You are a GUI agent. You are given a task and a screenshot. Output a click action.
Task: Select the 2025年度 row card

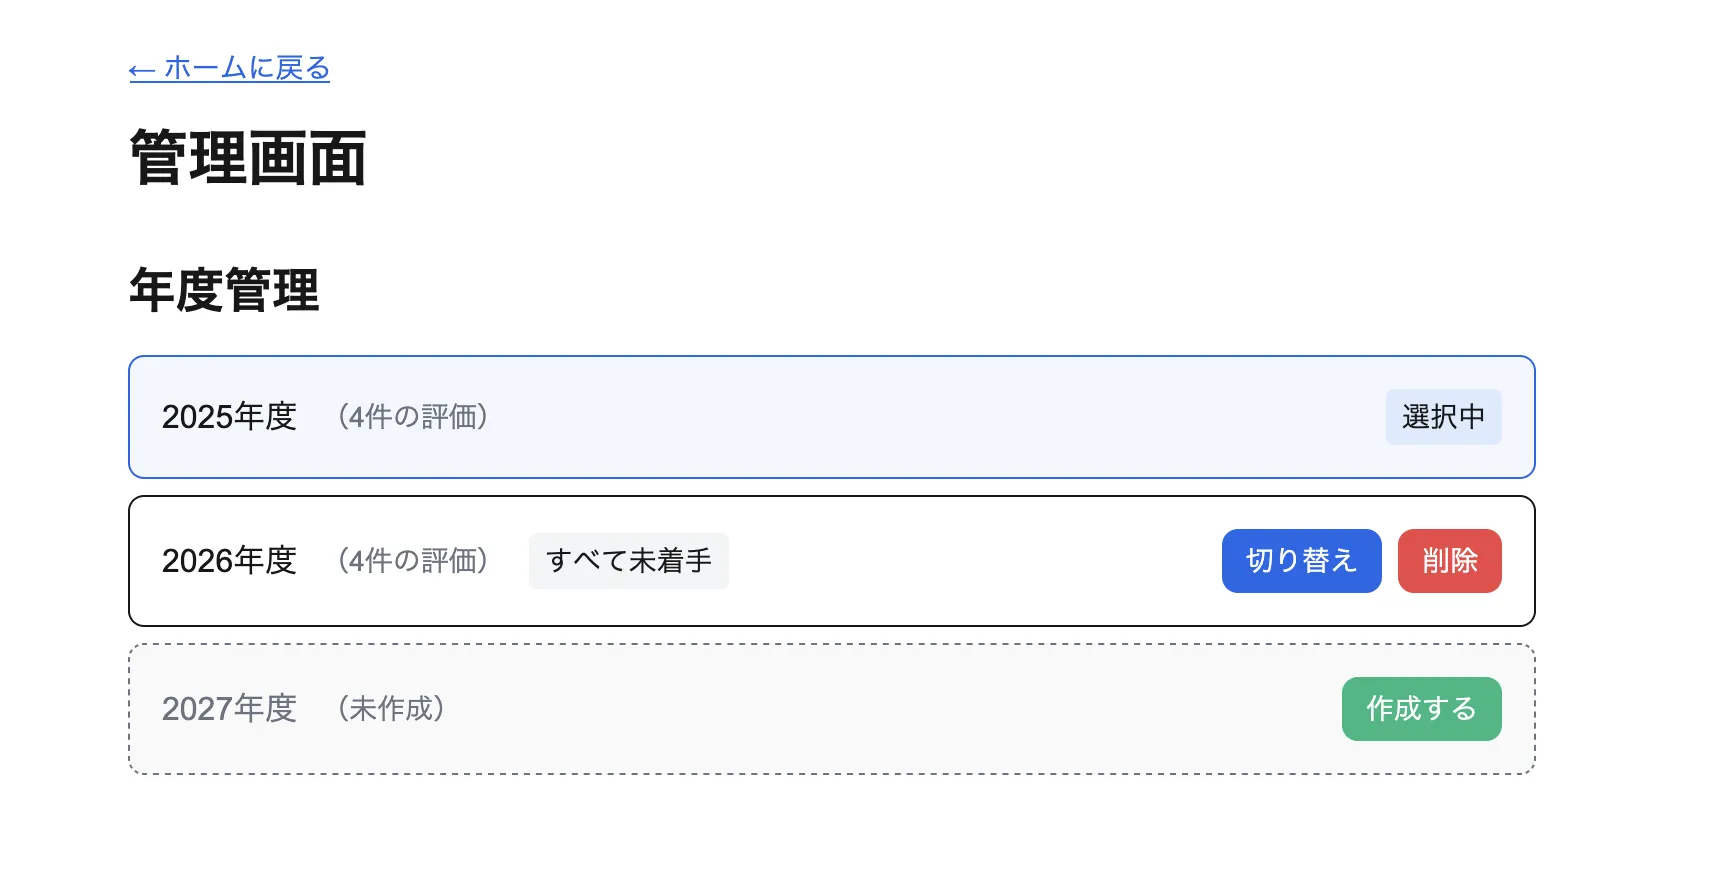tap(832, 417)
